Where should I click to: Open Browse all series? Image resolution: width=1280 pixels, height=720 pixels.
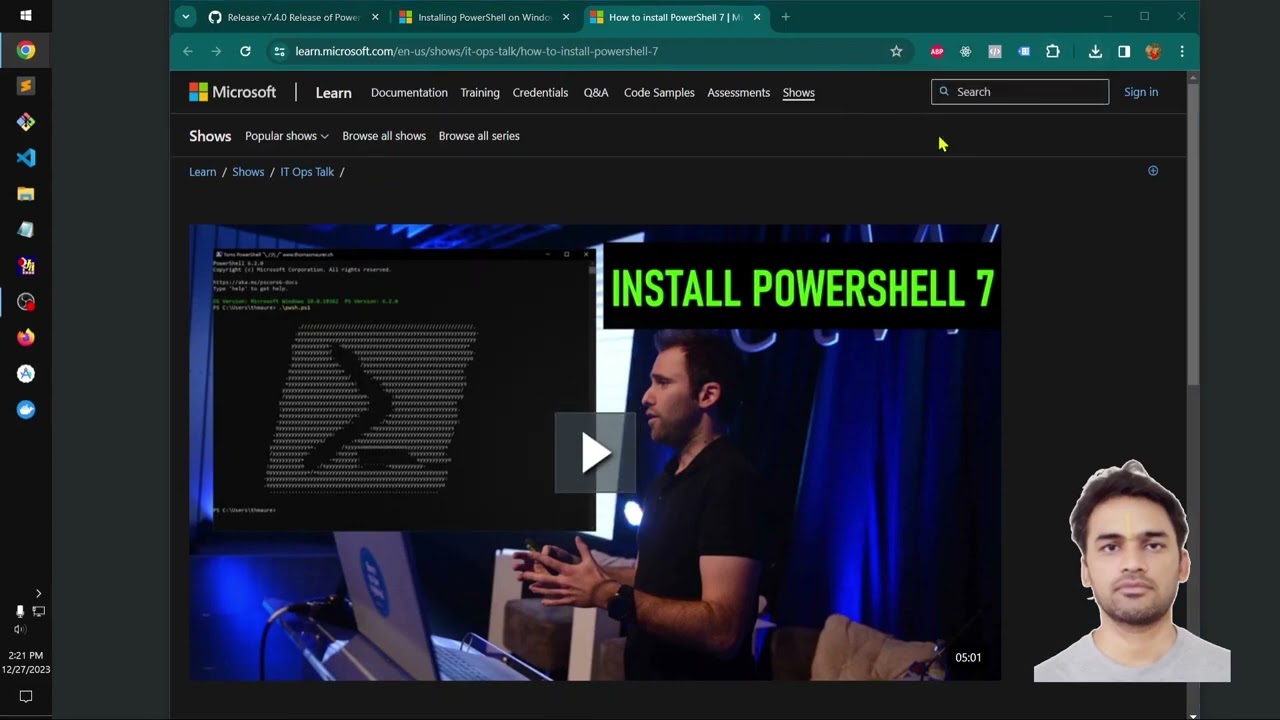point(479,136)
